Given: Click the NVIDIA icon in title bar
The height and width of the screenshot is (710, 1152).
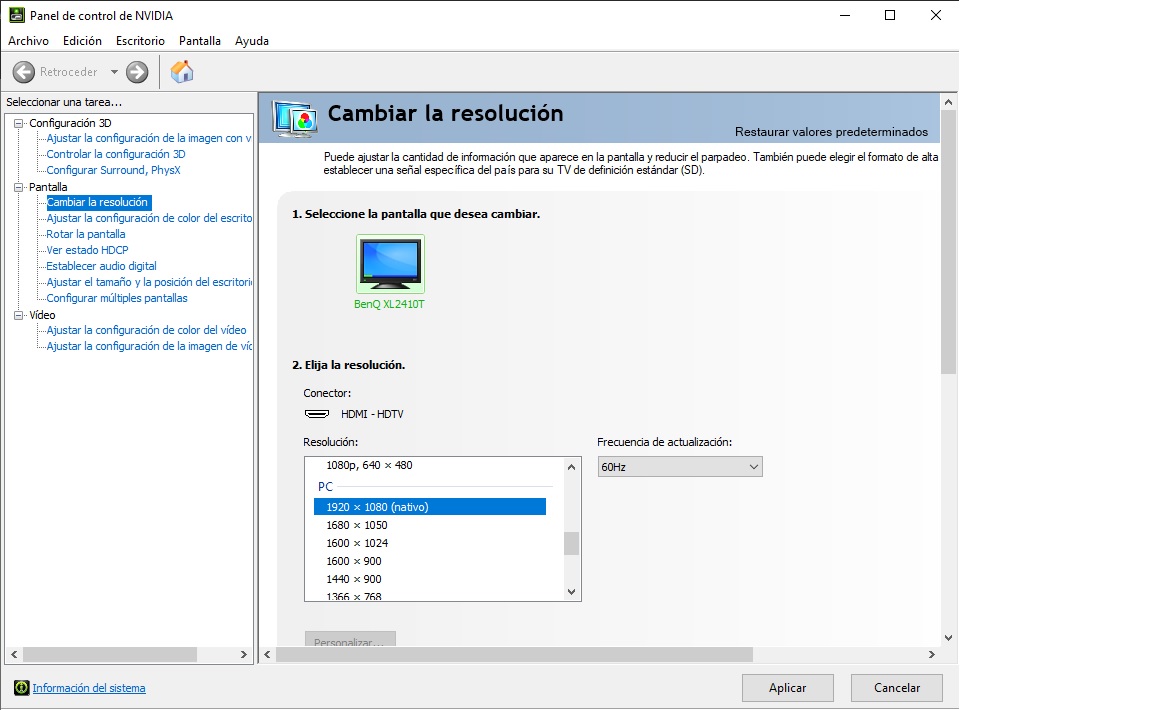Looking at the screenshot, I should (x=16, y=15).
